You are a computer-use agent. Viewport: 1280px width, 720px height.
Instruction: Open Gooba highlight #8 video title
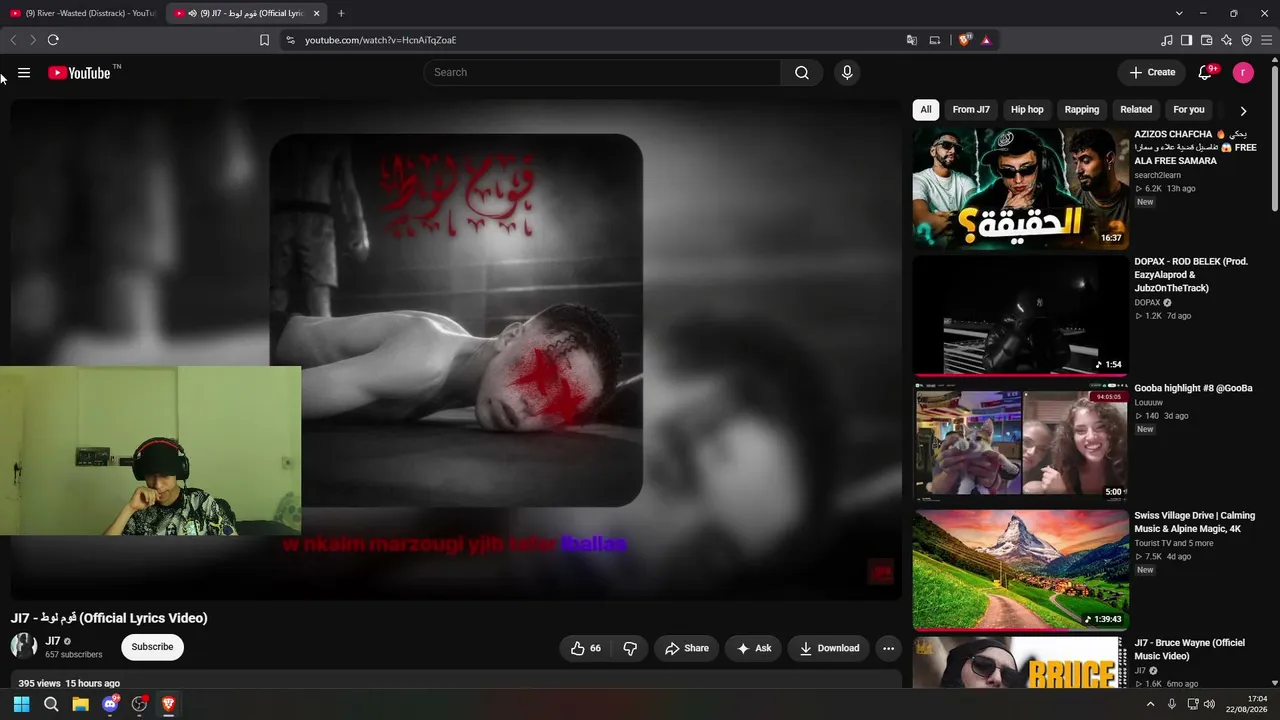[x=1193, y=388]
